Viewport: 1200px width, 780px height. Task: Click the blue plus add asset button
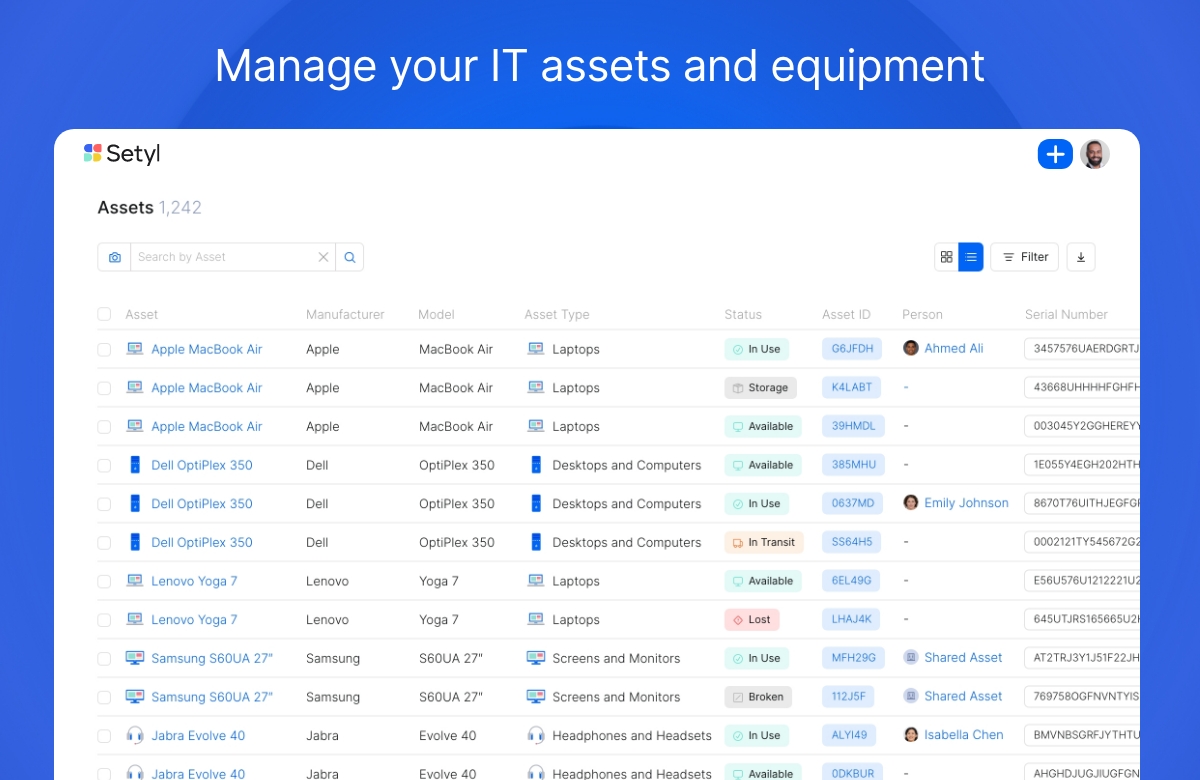1055,154
